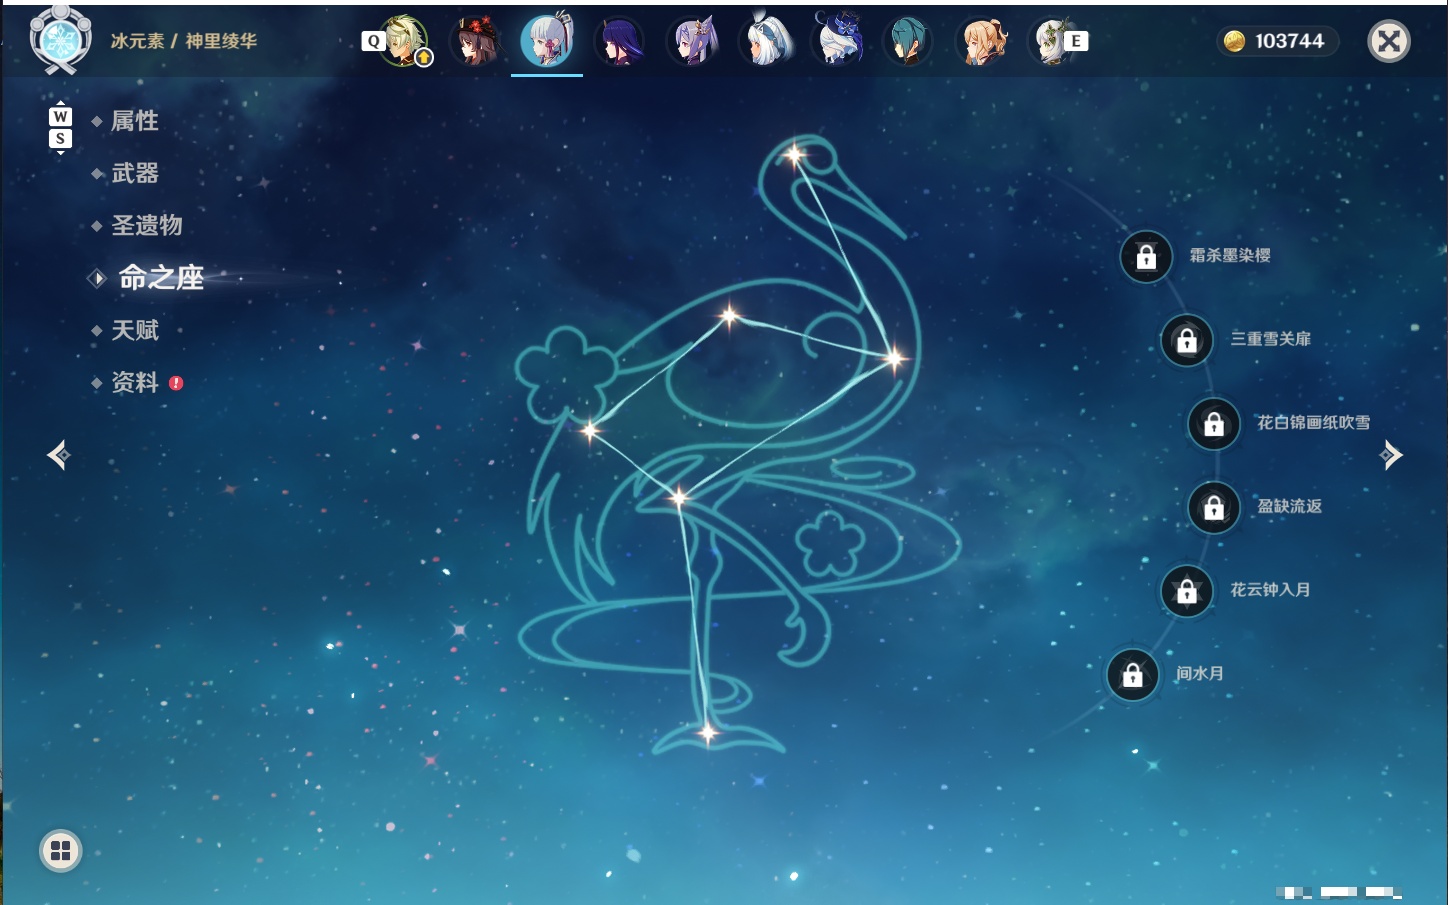Open the locked 三重雪关扉 constellation node
The image size is (1448, 905).
pyautogui.click(x=1187, y=341)
